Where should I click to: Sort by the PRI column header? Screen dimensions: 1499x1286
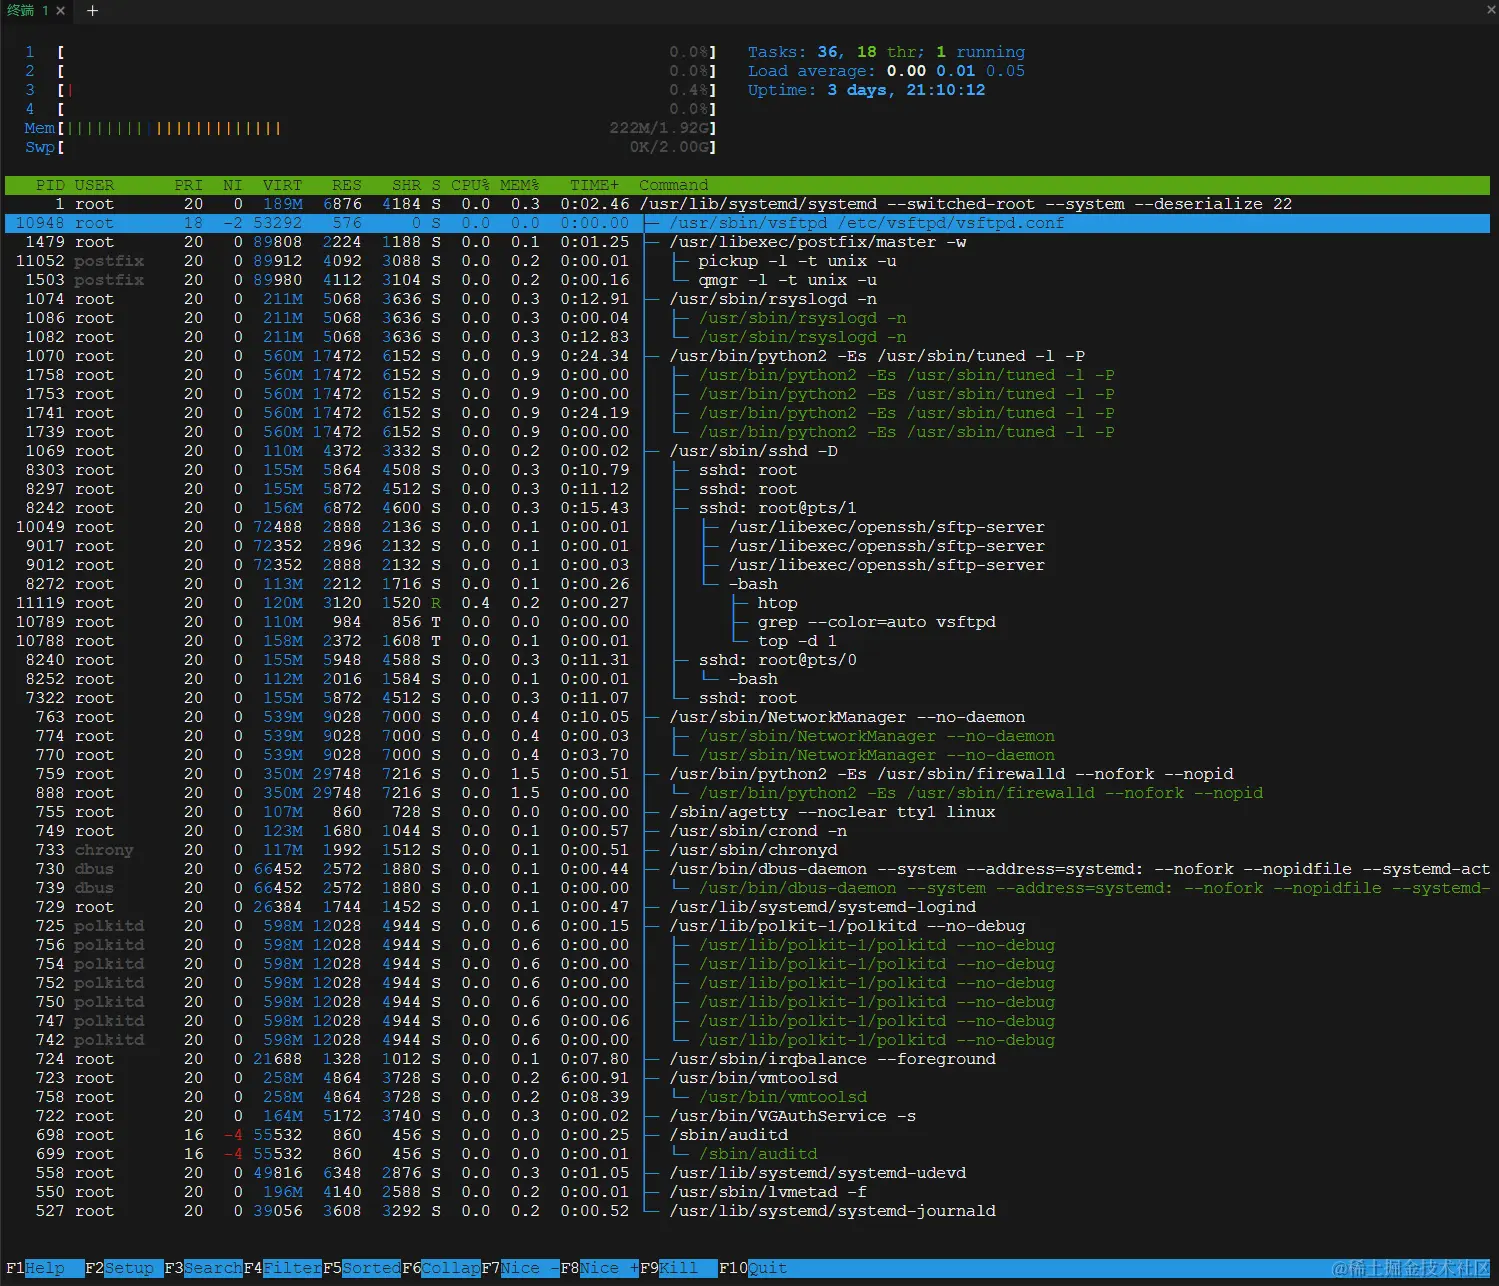pos(188,185)
